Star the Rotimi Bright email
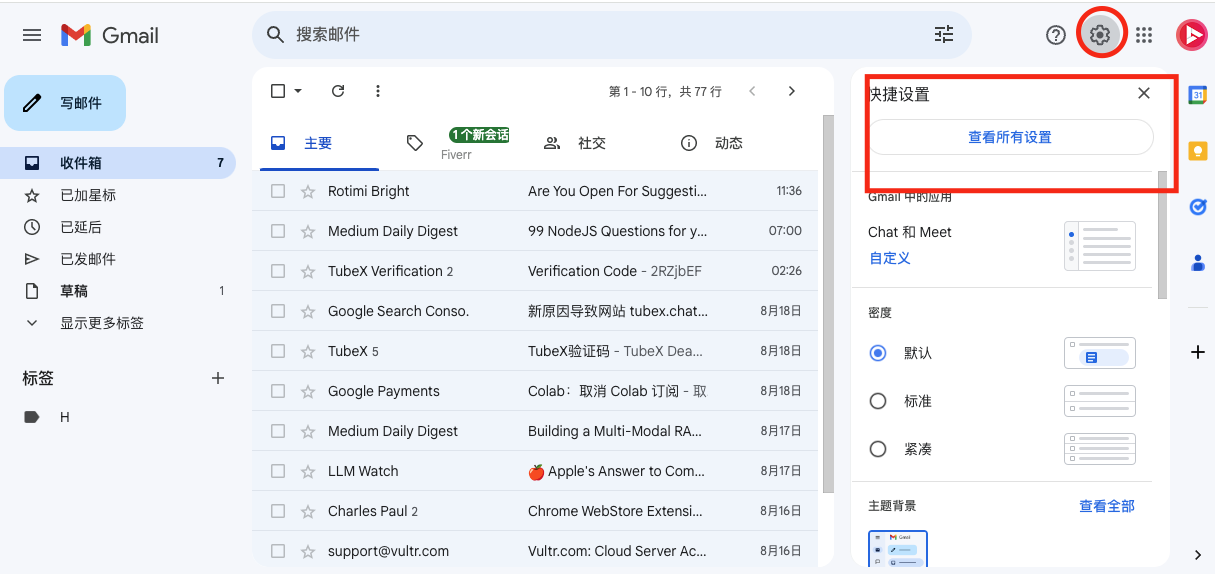The height and width of the screenshot is (574, 1215). point(308,191)
